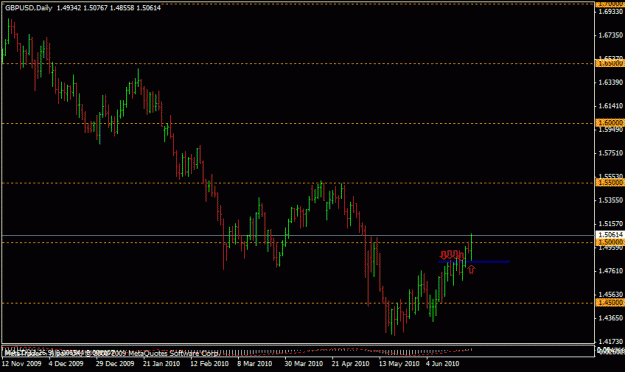Click the orange 1.60000 level label

(x=610, y=123)
